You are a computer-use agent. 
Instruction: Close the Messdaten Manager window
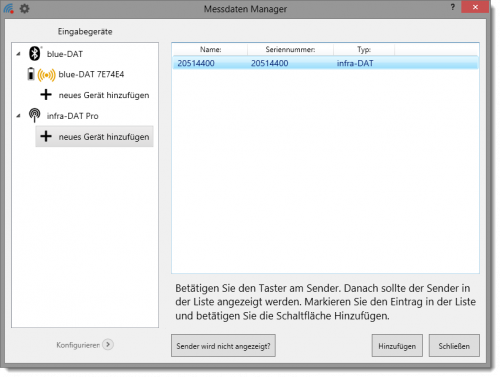[475, 7]
